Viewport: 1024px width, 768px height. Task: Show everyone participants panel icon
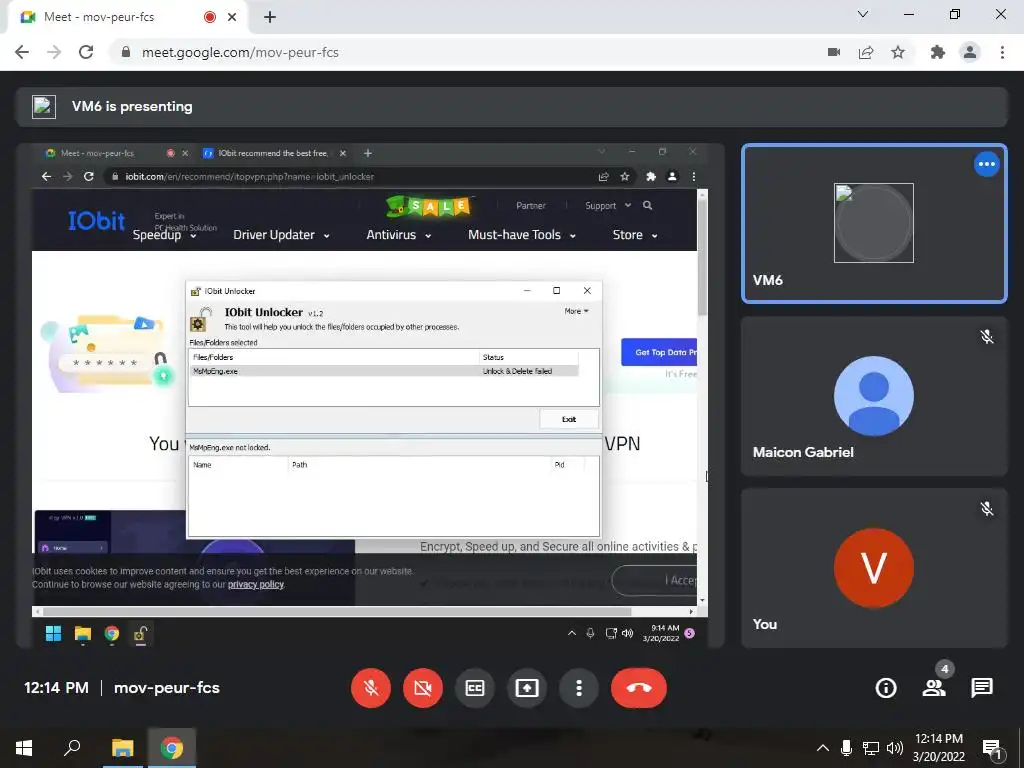tap(934, 688)
